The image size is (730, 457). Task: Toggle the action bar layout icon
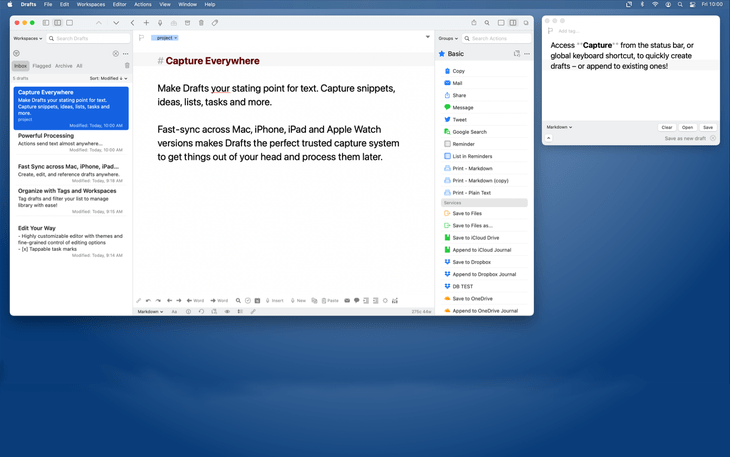click(240, 312)
